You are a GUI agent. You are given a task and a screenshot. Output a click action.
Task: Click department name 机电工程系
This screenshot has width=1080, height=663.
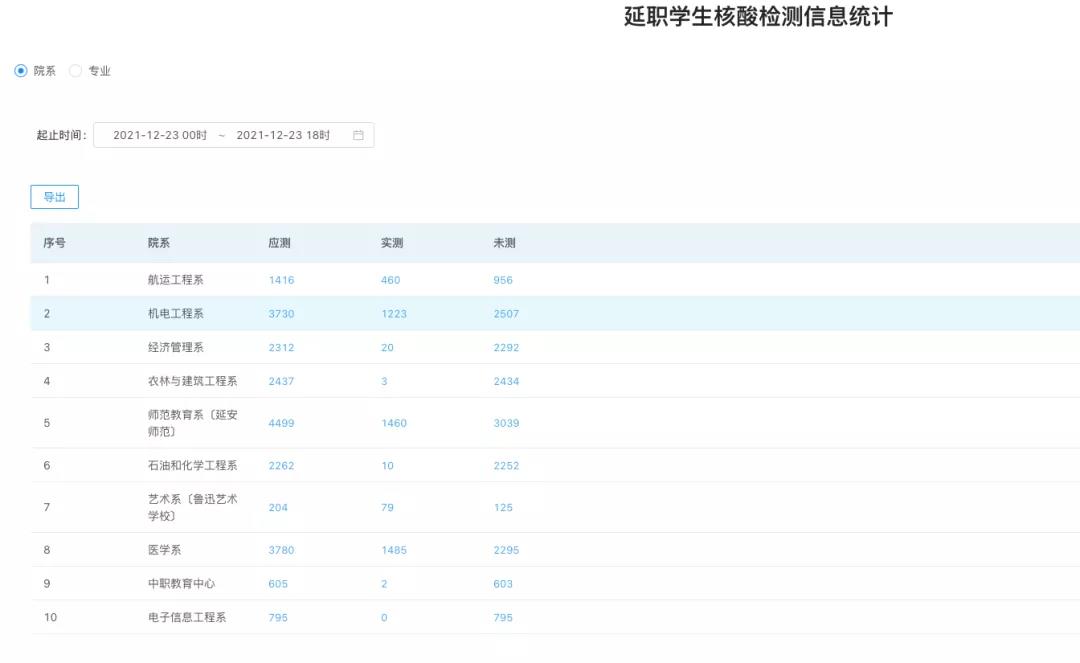pos(176,313)
